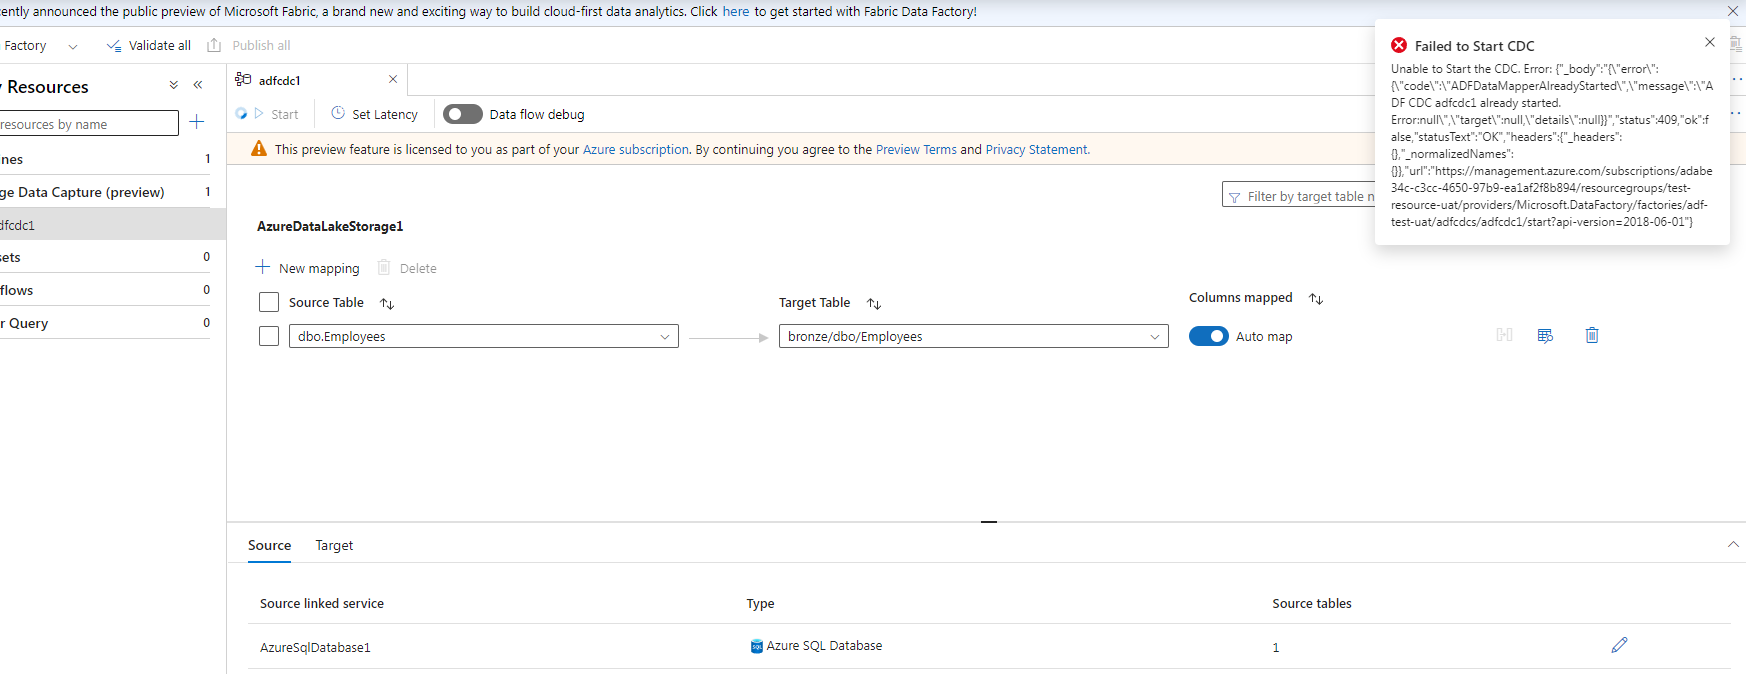The height and width of the screenshot is (674, 1746).
Task: Click the panel resize handle above Source tab
Action: tap(989, 522)
